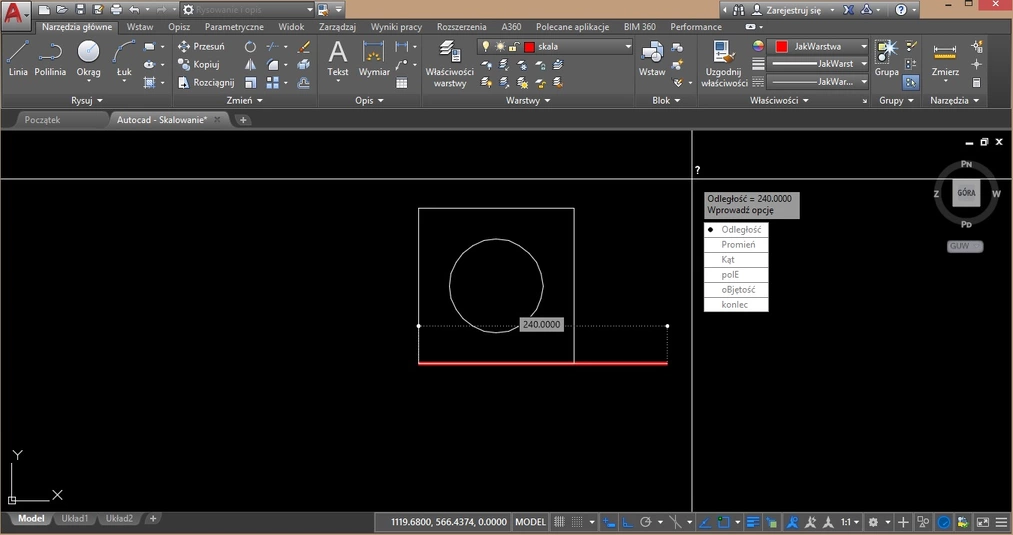Click the Zmierz (measure) tool
The image size is (1013, 535).
click(945, 58)
